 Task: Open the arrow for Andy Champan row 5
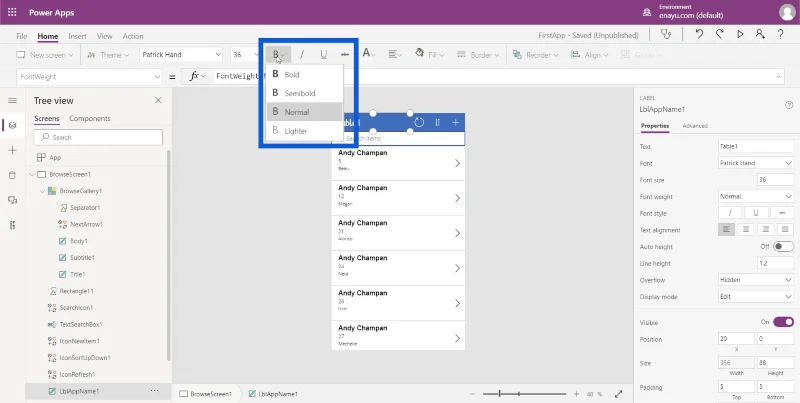pyautogui.click(x=457, y=163)
